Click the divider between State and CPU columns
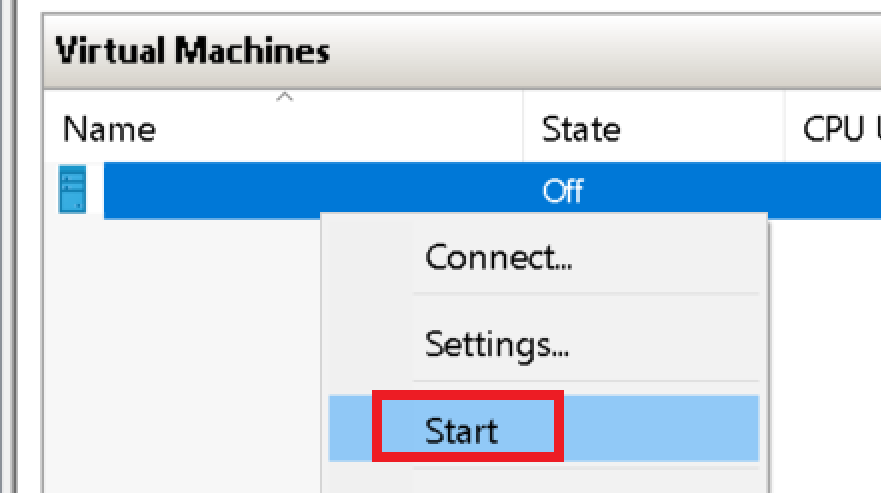Image resolution: width=881 pixels, height=493 pixels. (x=785, y=129)
